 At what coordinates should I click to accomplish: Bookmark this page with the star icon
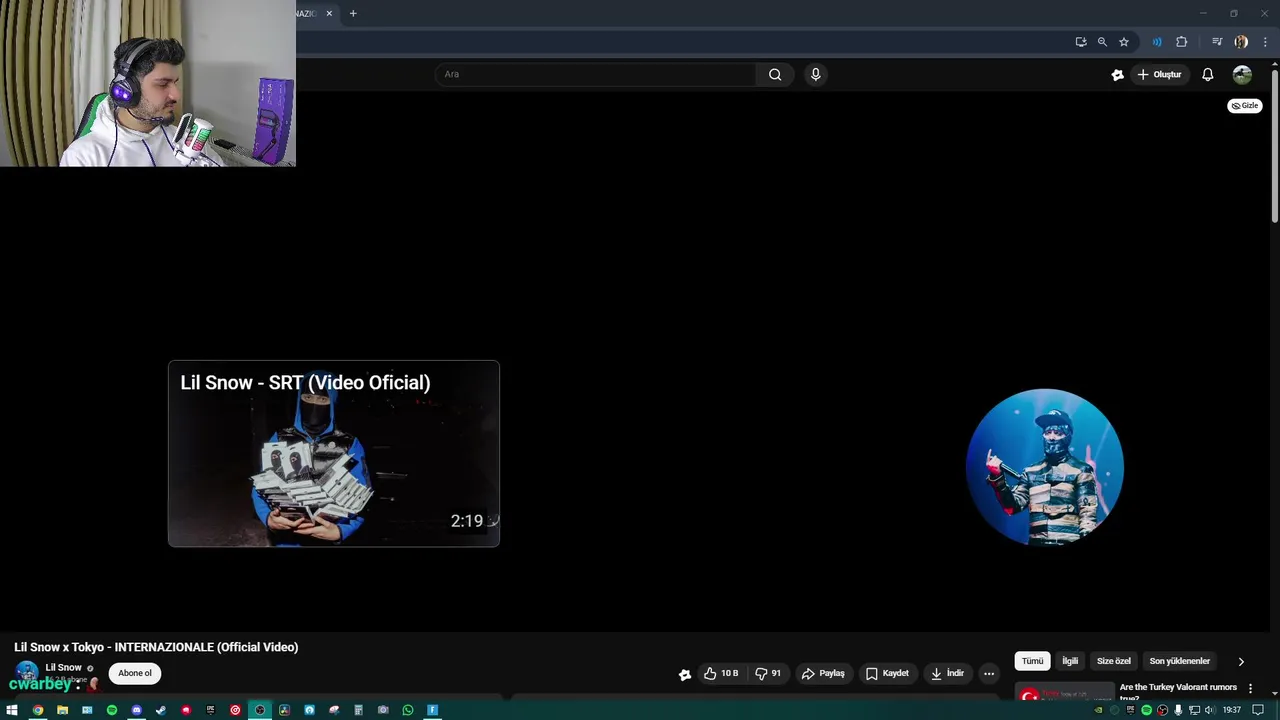coord(1124,42)
